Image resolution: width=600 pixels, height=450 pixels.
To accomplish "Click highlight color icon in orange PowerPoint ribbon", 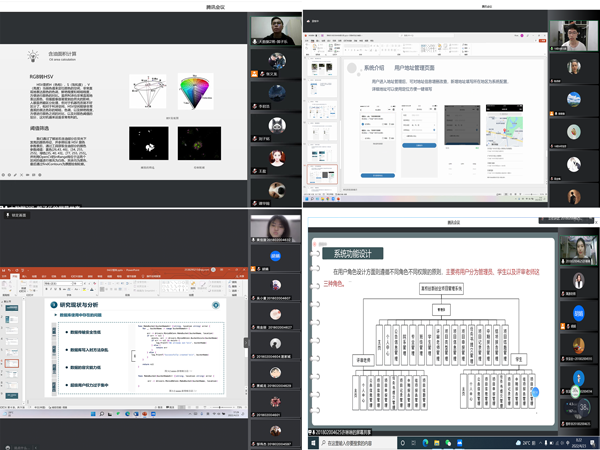I will tap(85, 289).
